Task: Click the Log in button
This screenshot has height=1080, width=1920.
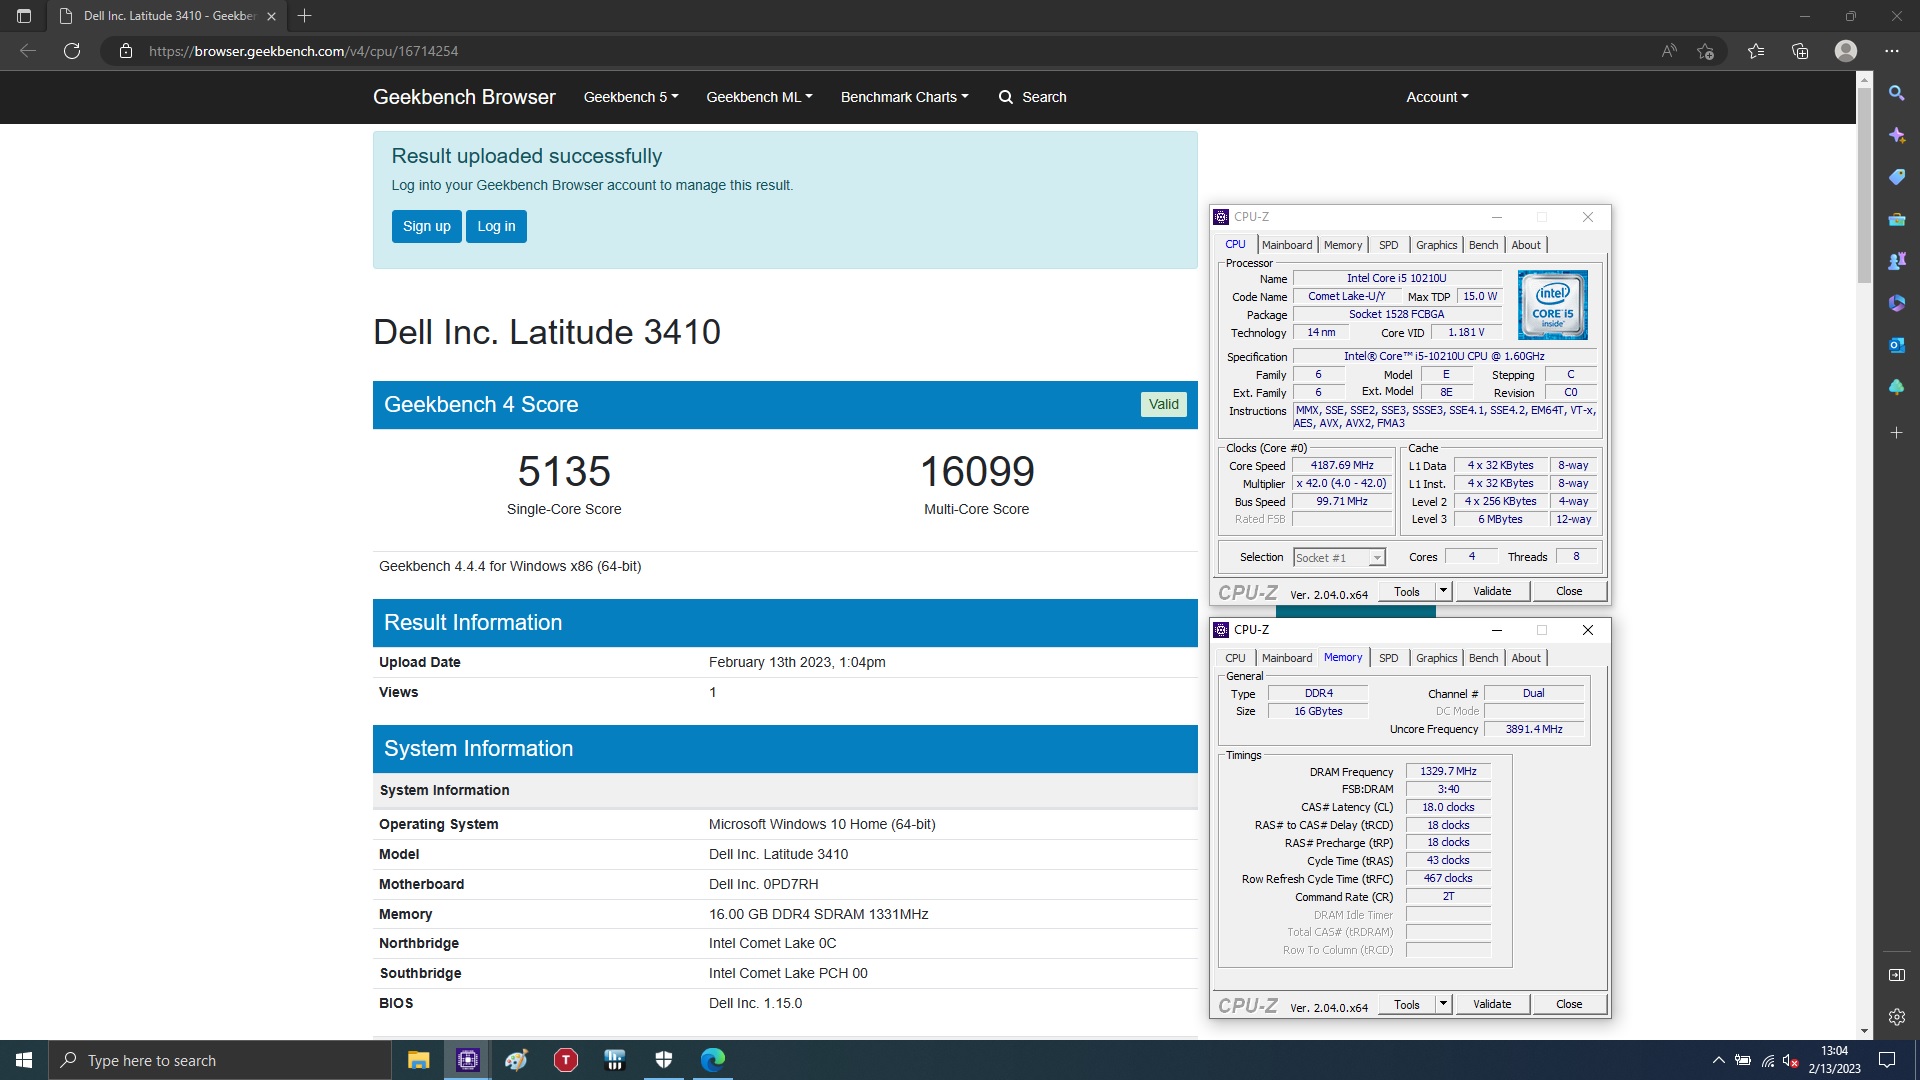Action: [496, 226]
